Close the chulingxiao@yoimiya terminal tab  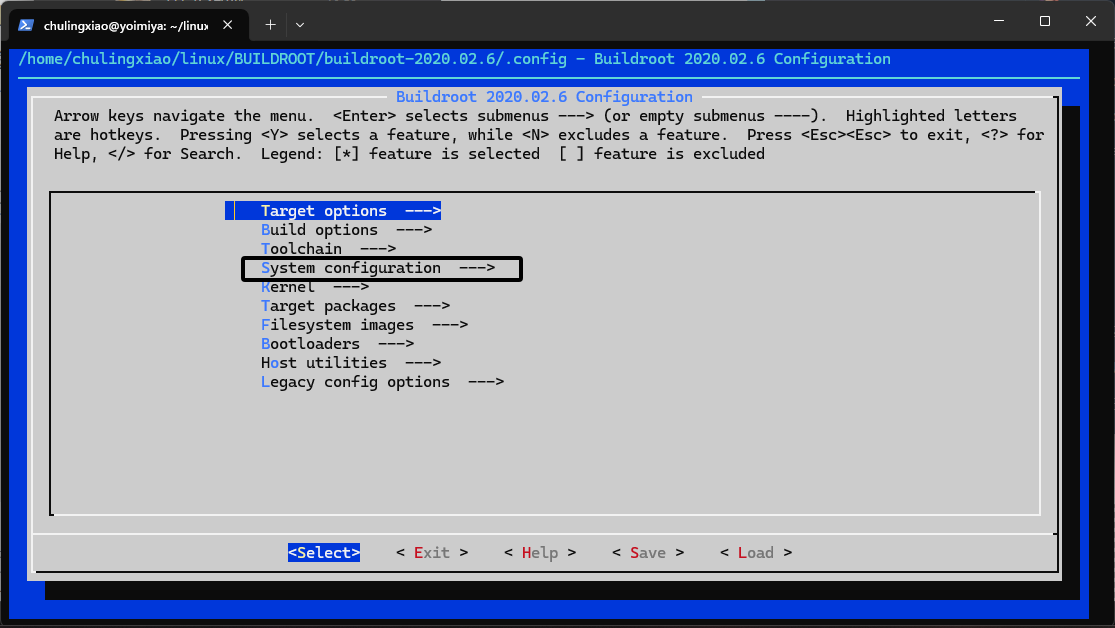coord(228,25)
